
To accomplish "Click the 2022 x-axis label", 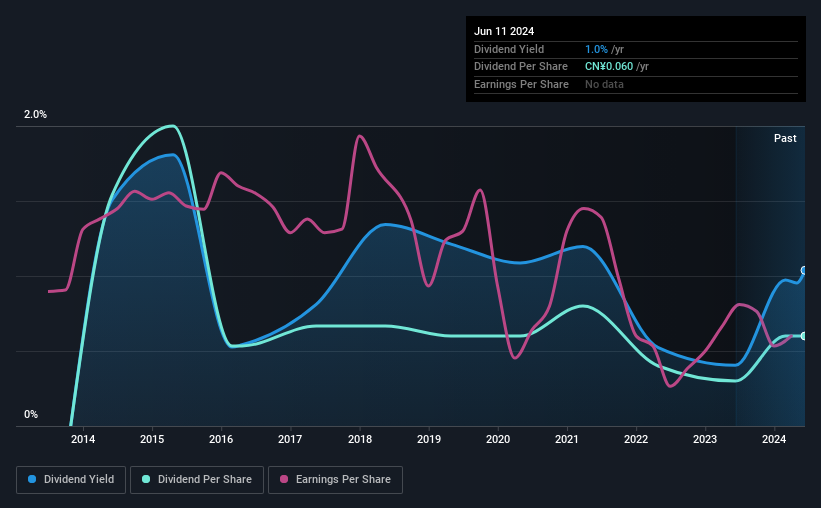I will [636, 439].
